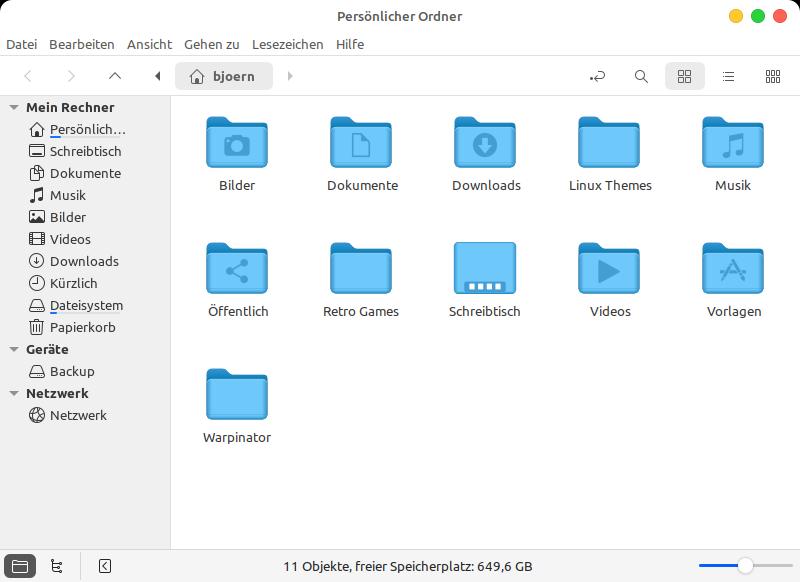Image resolution: width=800 pixels, height=582 pixels.
Task: Open the Datei menu
Action: coord(21,44)
